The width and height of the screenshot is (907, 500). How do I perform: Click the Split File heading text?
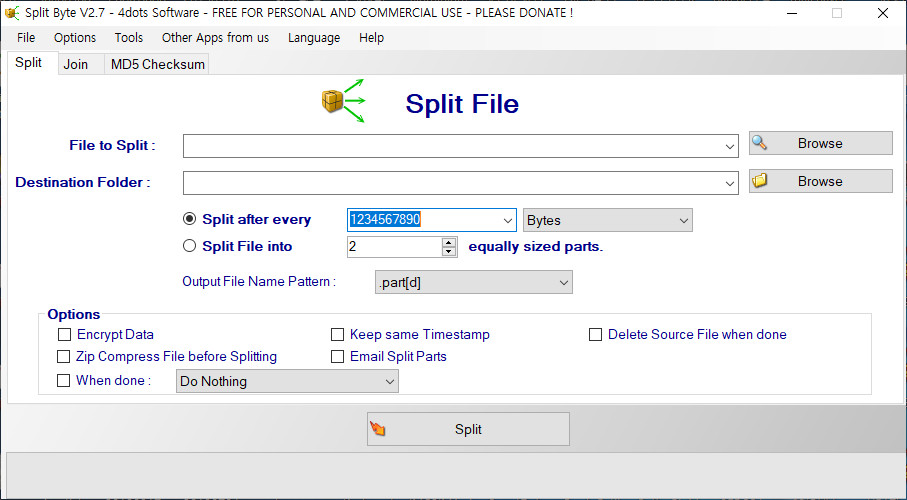pos(462,104)
